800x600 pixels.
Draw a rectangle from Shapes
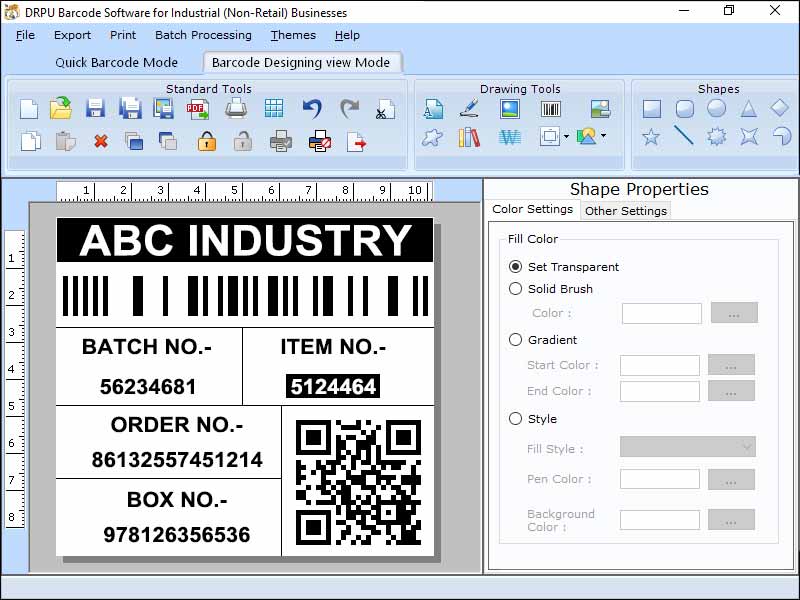pyautogui.click(x=652, y=109)
